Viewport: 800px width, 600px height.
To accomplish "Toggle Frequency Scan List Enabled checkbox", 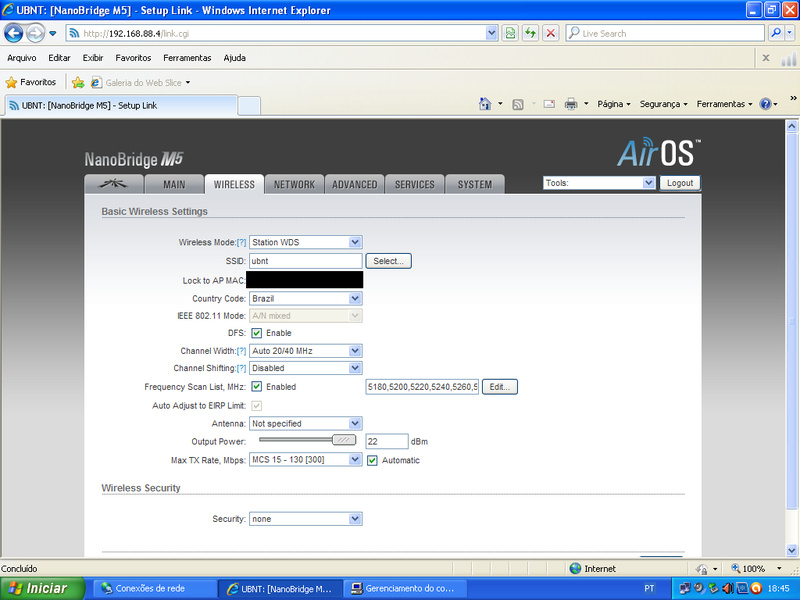I will click(x=257, y=387).
